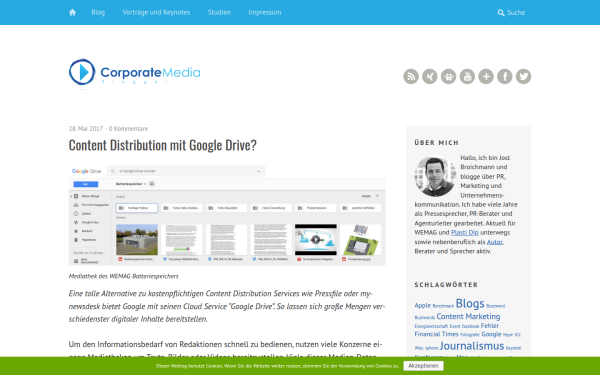
Task: Open the Twitter profile icon
Action: point(523,76)
